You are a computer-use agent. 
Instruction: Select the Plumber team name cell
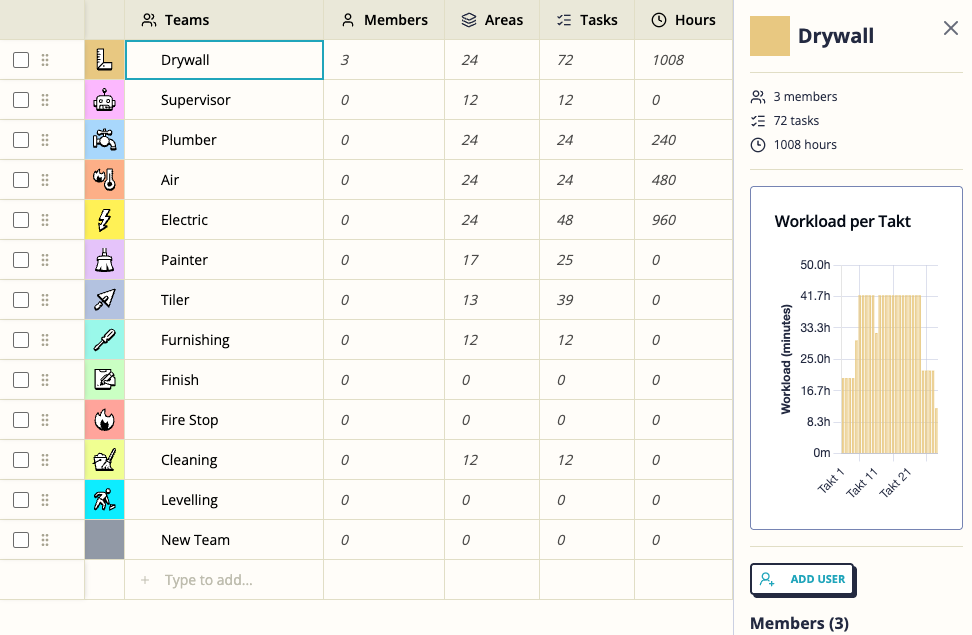[x=224, y=140]
